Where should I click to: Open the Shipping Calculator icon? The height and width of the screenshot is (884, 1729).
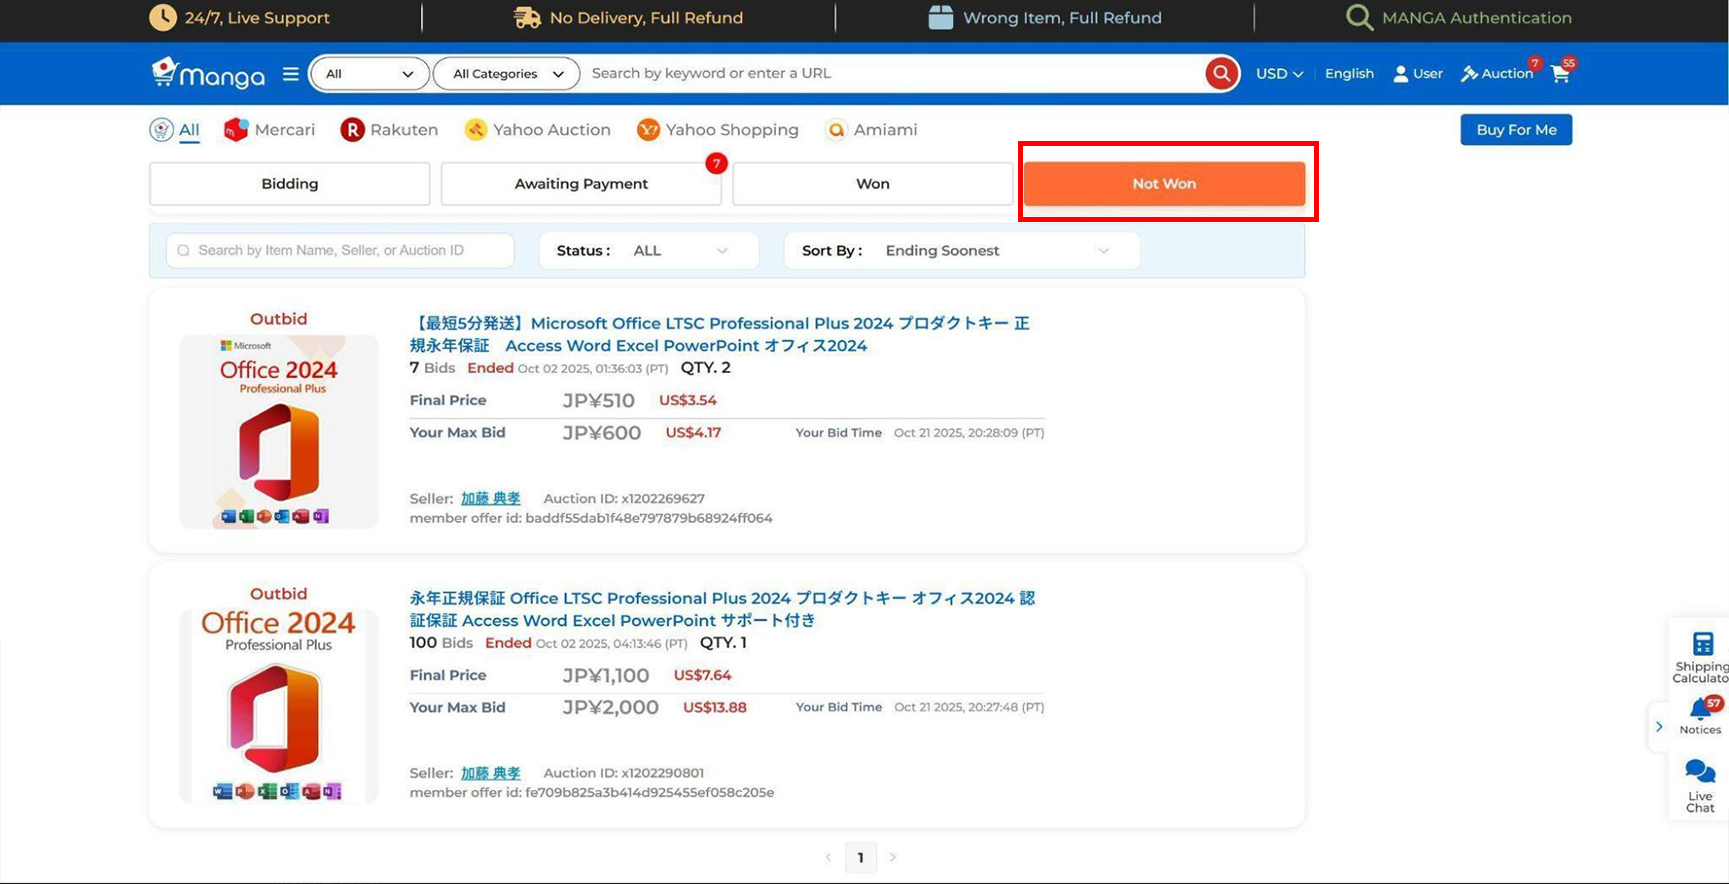(1702, 645)
